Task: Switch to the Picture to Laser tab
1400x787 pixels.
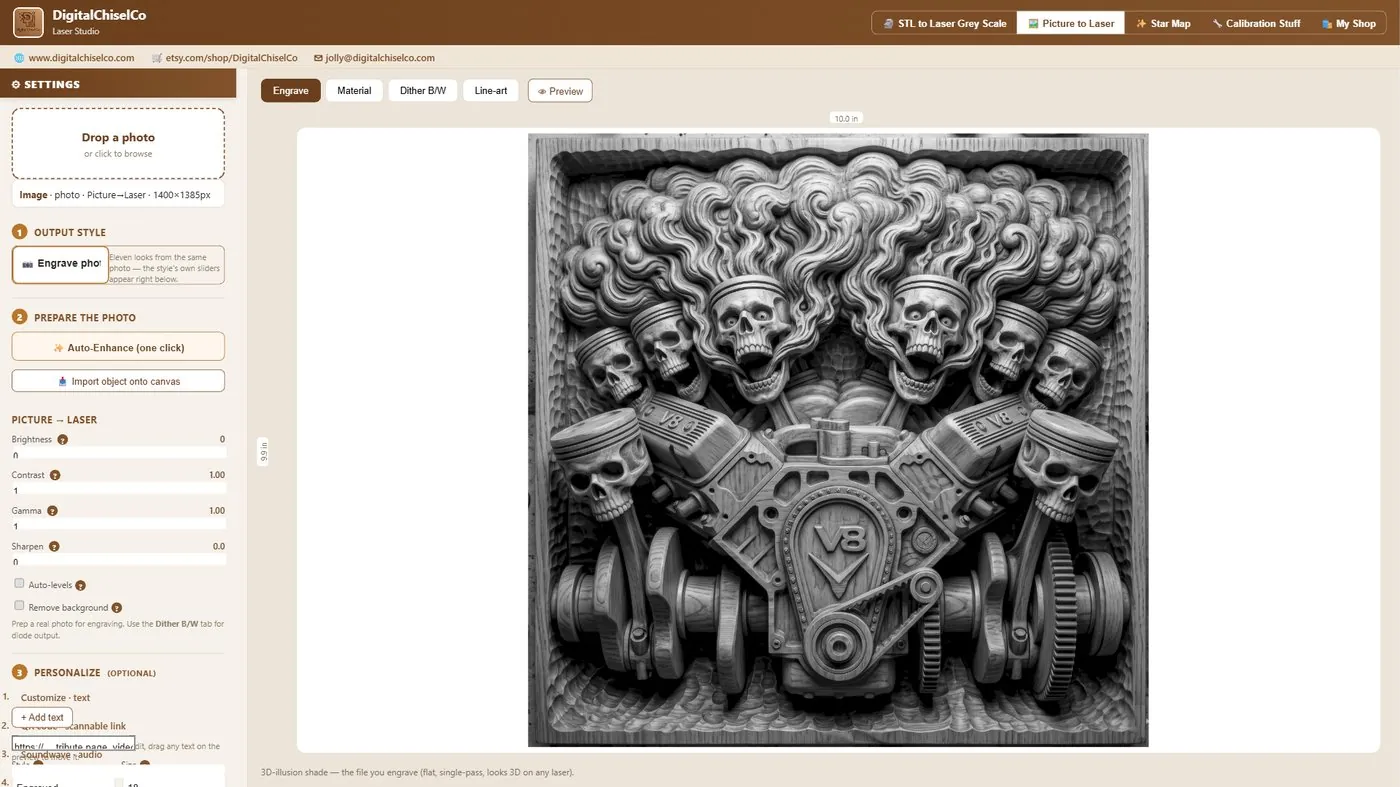Action: tap(1071, 23)
